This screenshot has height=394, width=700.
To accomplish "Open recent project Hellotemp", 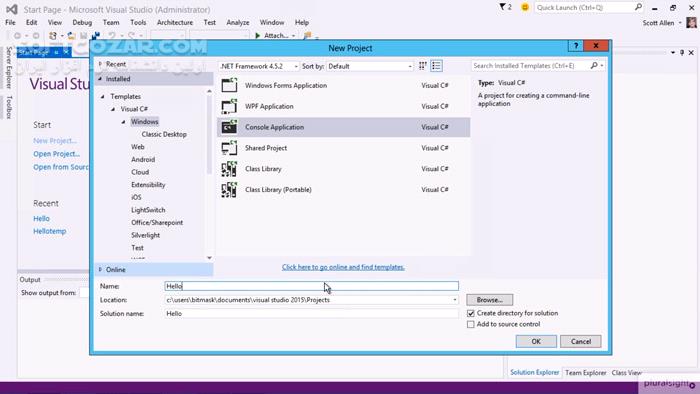I will (50, 231).
